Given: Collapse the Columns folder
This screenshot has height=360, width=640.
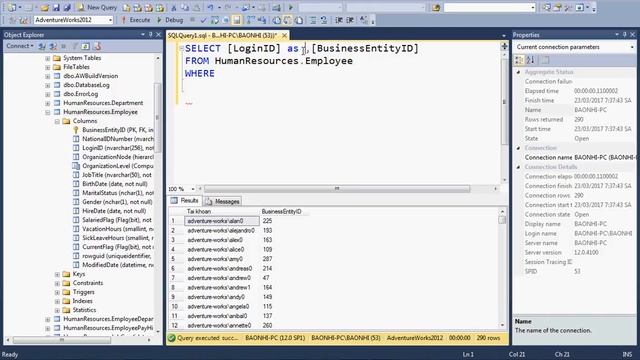Looking at the screenshot, I should point(57,121).
